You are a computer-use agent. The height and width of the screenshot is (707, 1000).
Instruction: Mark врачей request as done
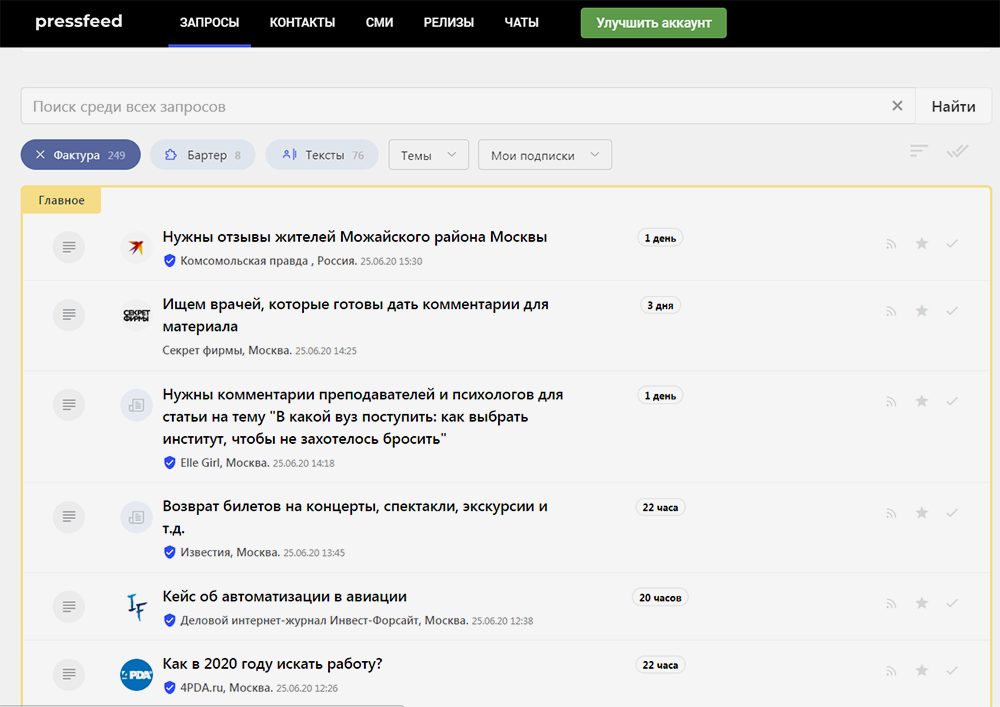(x=952, y=311)
